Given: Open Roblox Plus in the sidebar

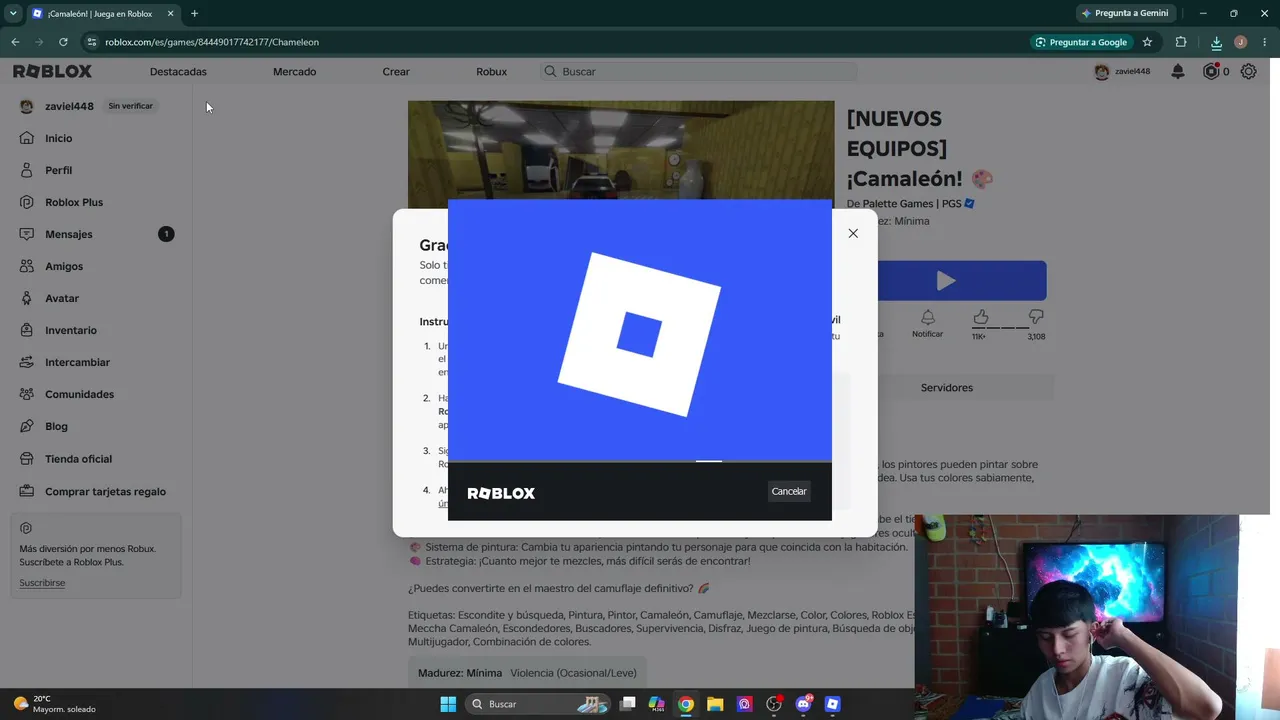Looking at the screenshot, I should click(x=73, y=202).
